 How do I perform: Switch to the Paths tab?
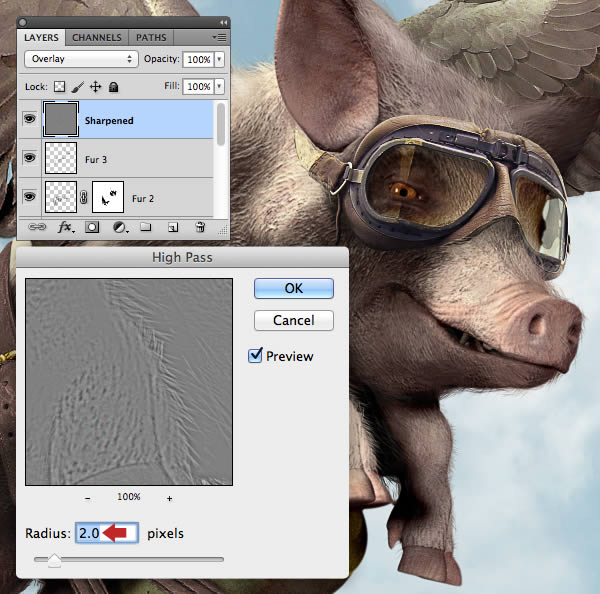pyautogui.click(x=151, y=38)
